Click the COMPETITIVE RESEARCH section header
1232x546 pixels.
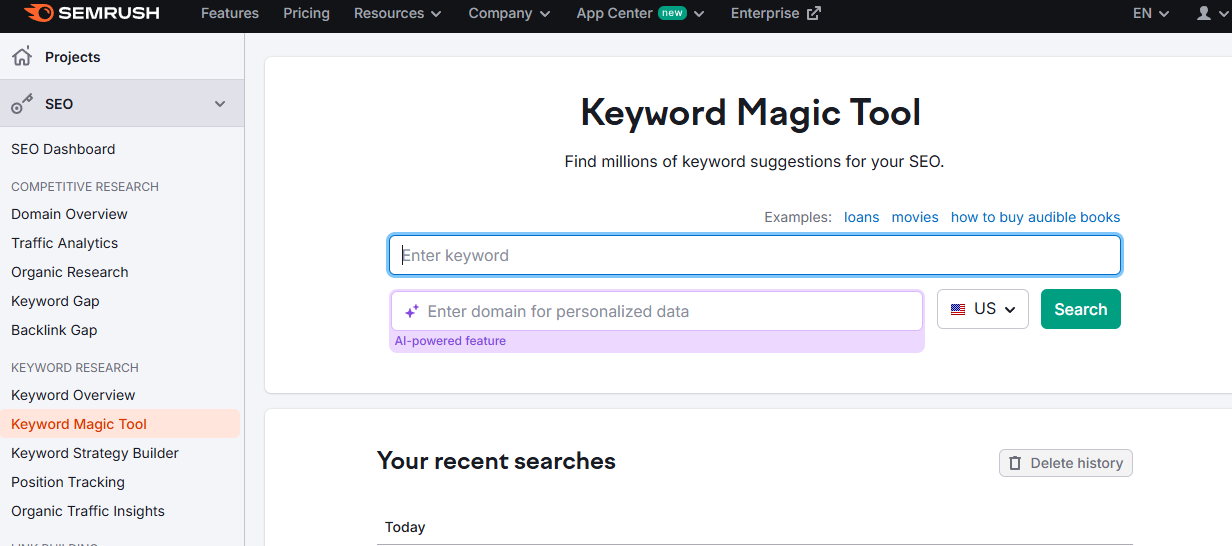pos(85,187)
